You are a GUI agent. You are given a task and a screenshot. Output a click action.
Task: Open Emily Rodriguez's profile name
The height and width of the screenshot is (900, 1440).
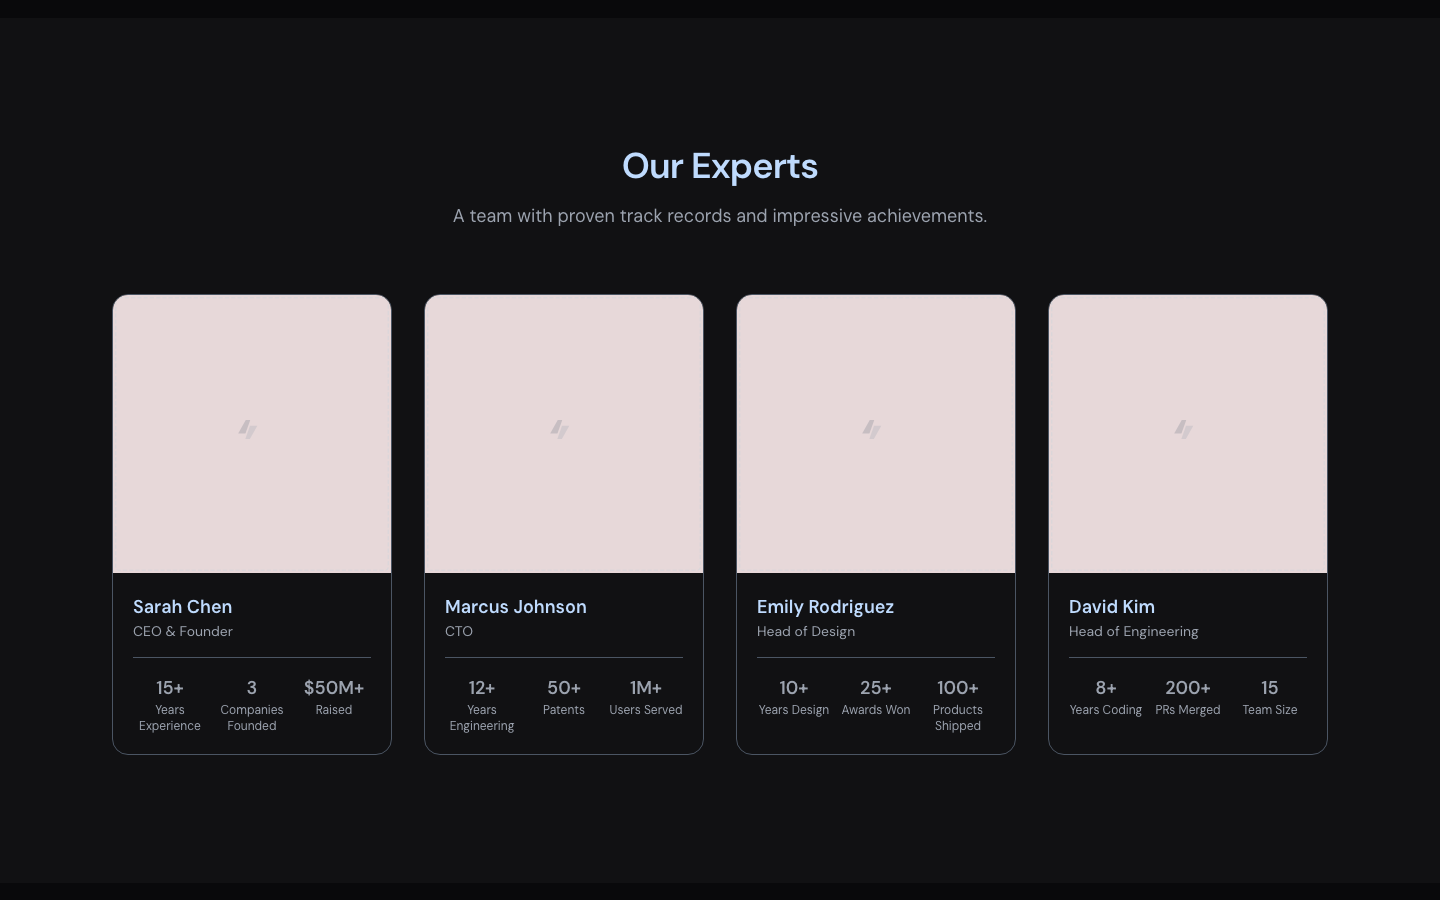tap(825, 607)
